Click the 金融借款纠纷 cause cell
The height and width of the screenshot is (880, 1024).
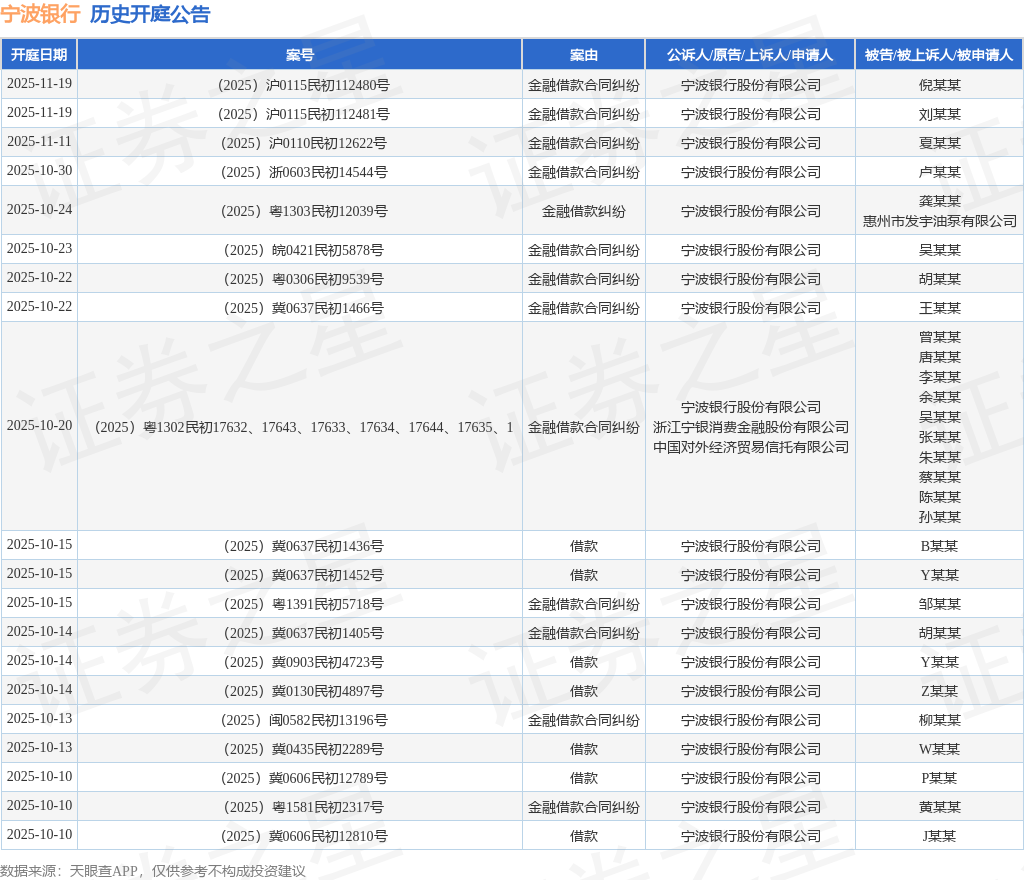pyautogui.click(x=584, y=211)
